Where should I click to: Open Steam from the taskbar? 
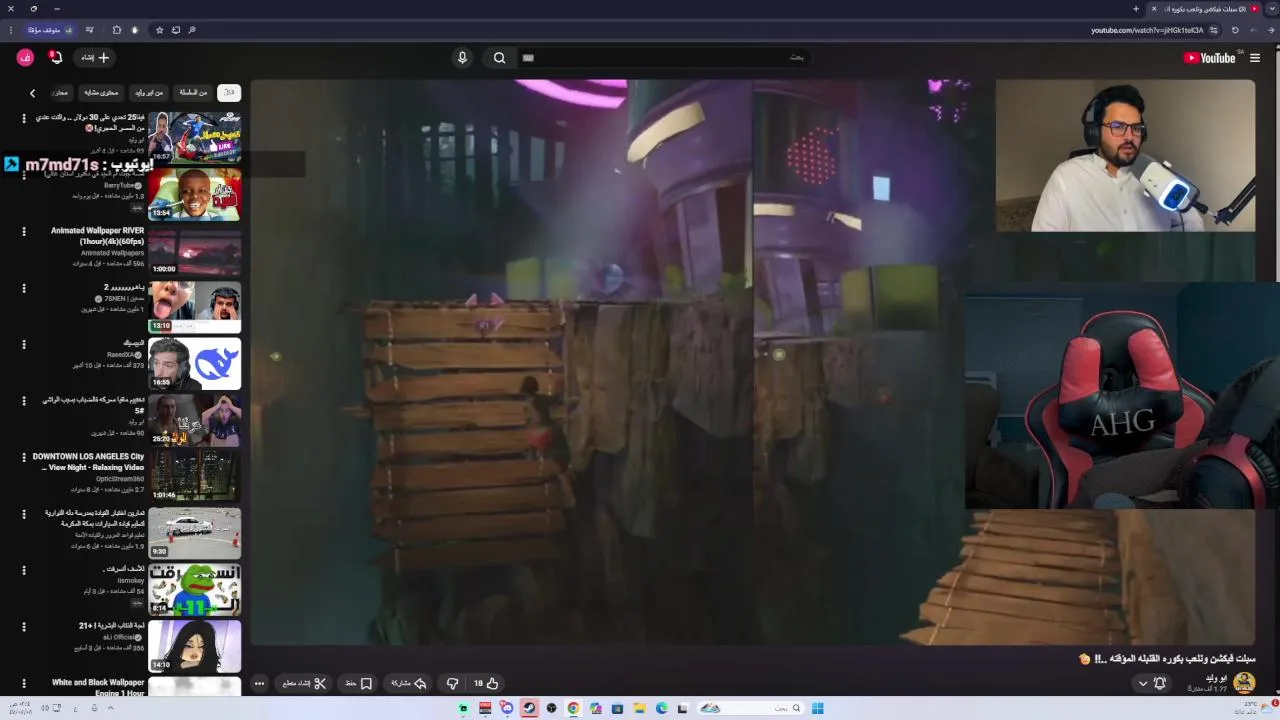tap(529, 708)
